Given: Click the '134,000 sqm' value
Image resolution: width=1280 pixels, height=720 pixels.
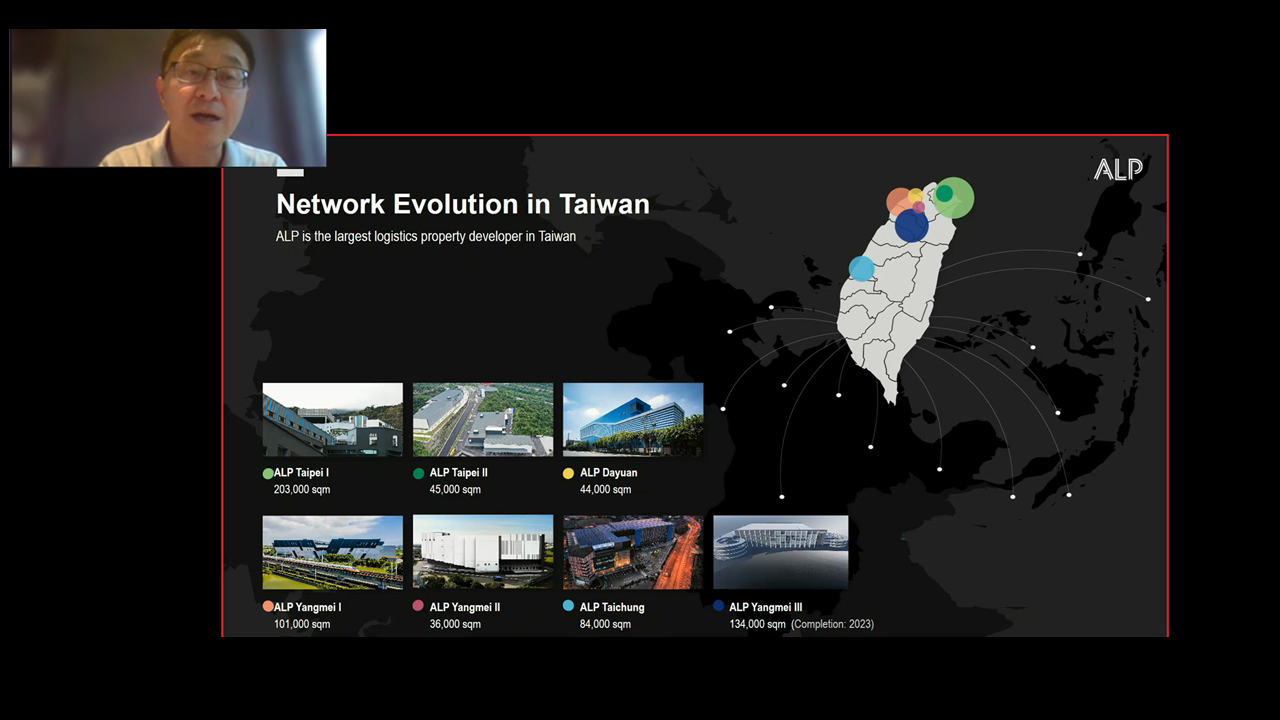Looking at the screenshot, I should [x=757, y=625].
